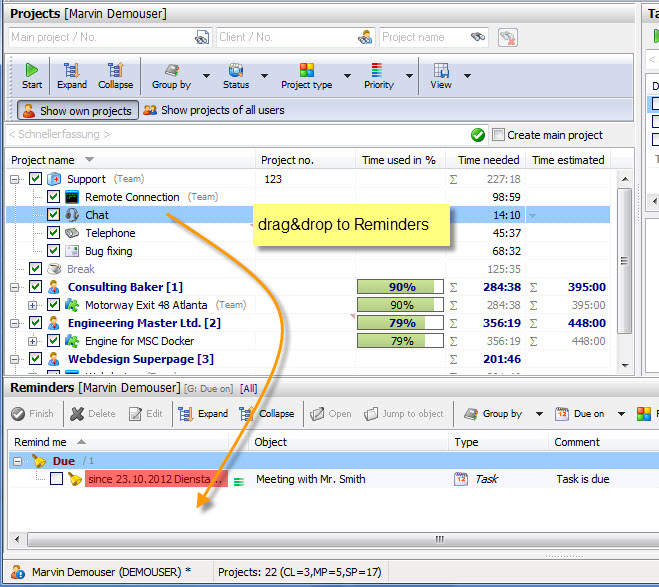Screen dimensions: 659x587
Task: Click the Project name search field
Action: click(421, 37)
